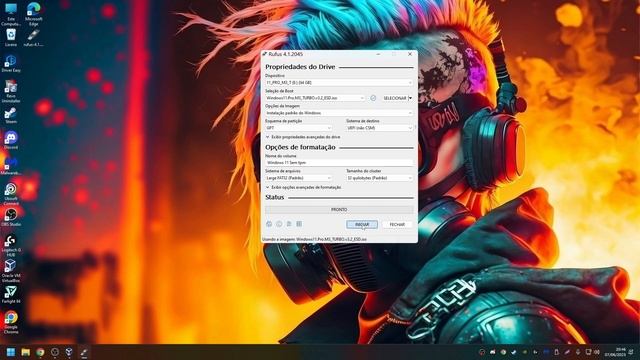640x360 pixels.
Task: Click the PRONTO status progress bar
Action: click(339, 209)
